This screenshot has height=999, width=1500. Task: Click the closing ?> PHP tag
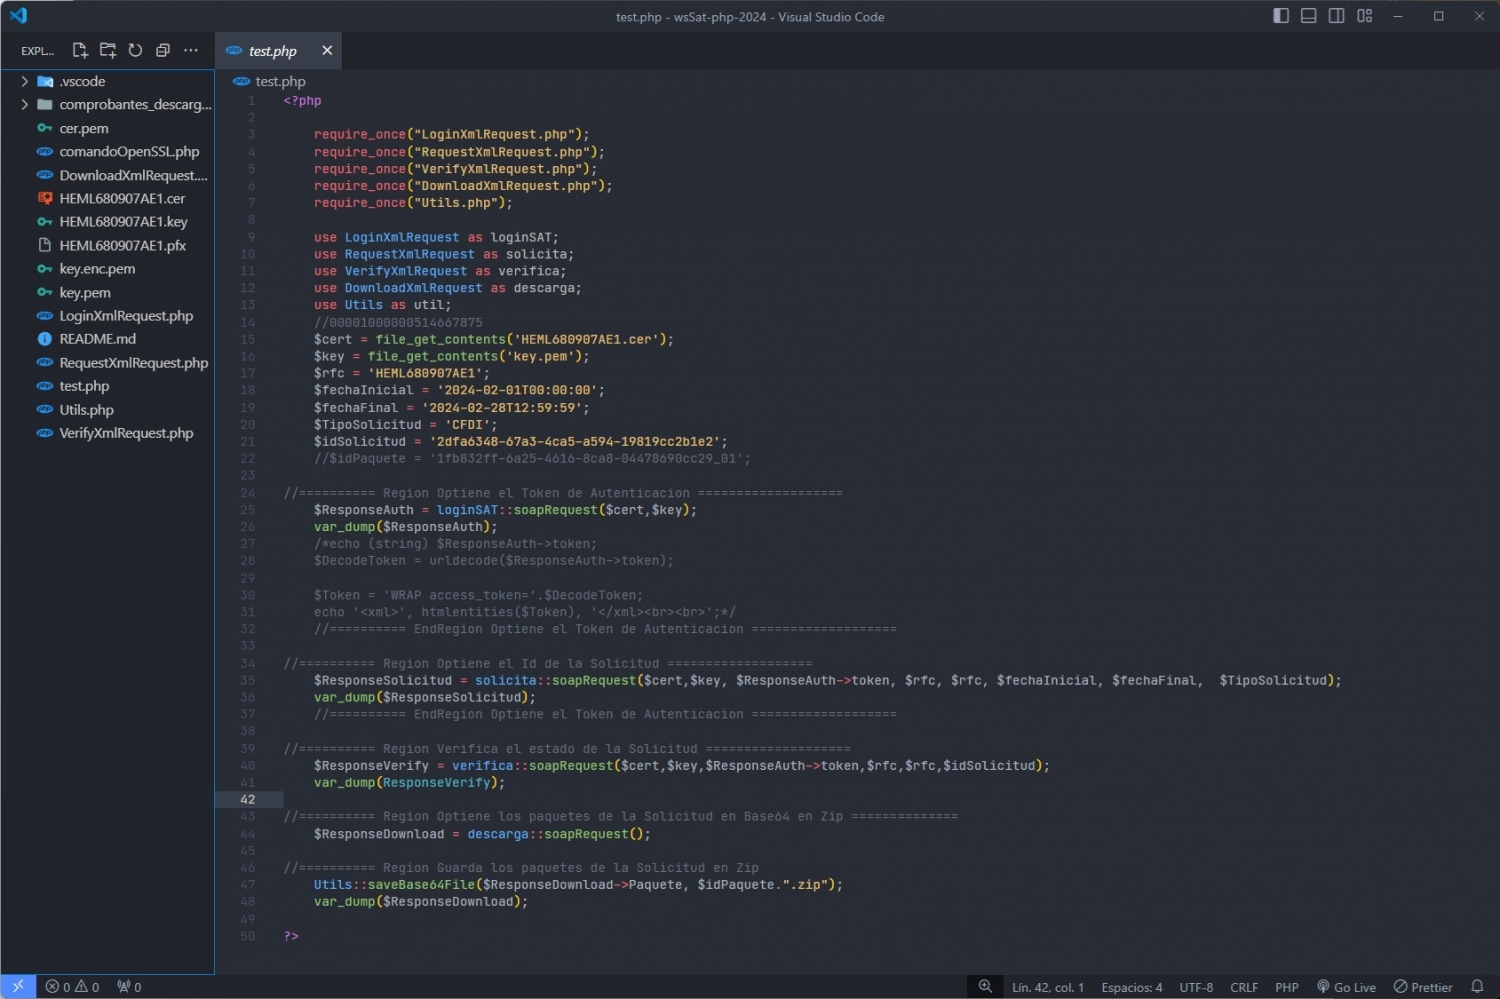[291, 936]
